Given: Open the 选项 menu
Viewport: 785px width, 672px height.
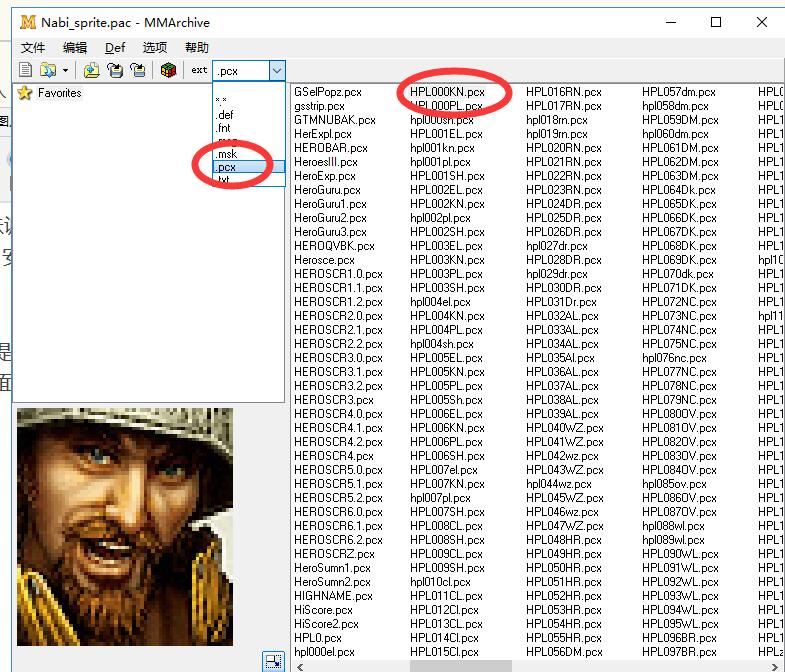Looking at the screenshot, I should (155, 48).
